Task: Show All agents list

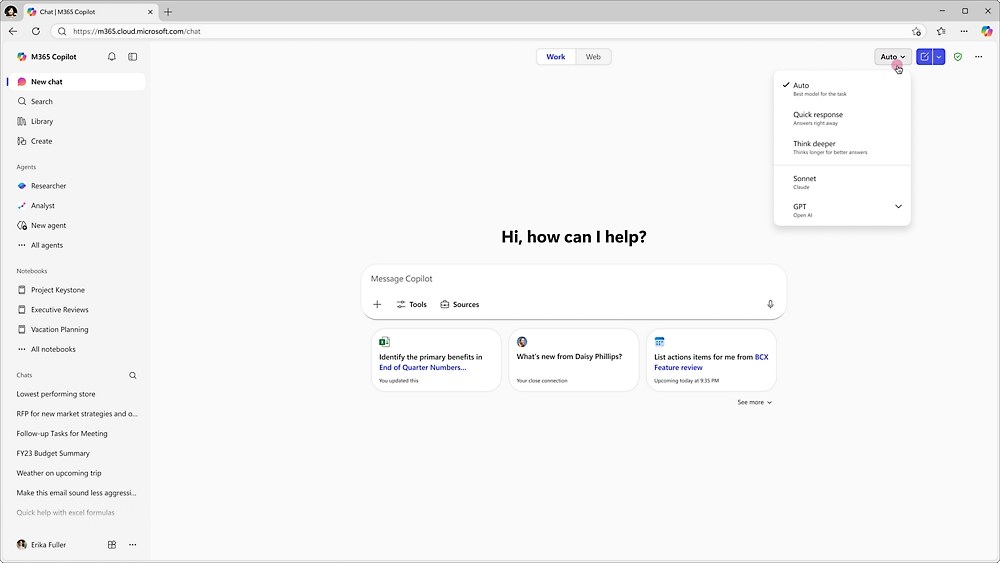Action: point(77,245)
